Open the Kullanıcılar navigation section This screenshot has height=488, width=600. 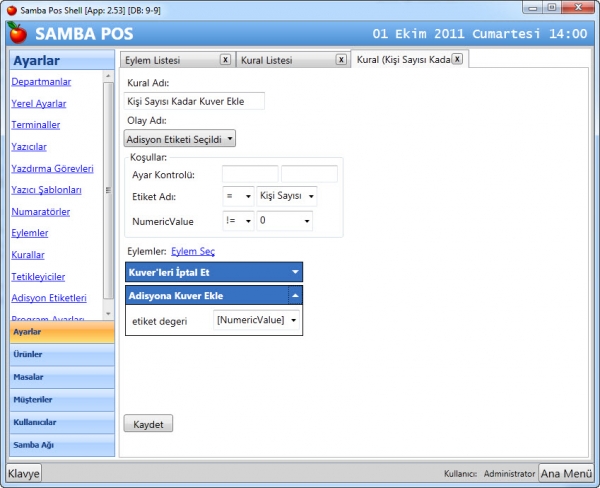pos(62,422)
